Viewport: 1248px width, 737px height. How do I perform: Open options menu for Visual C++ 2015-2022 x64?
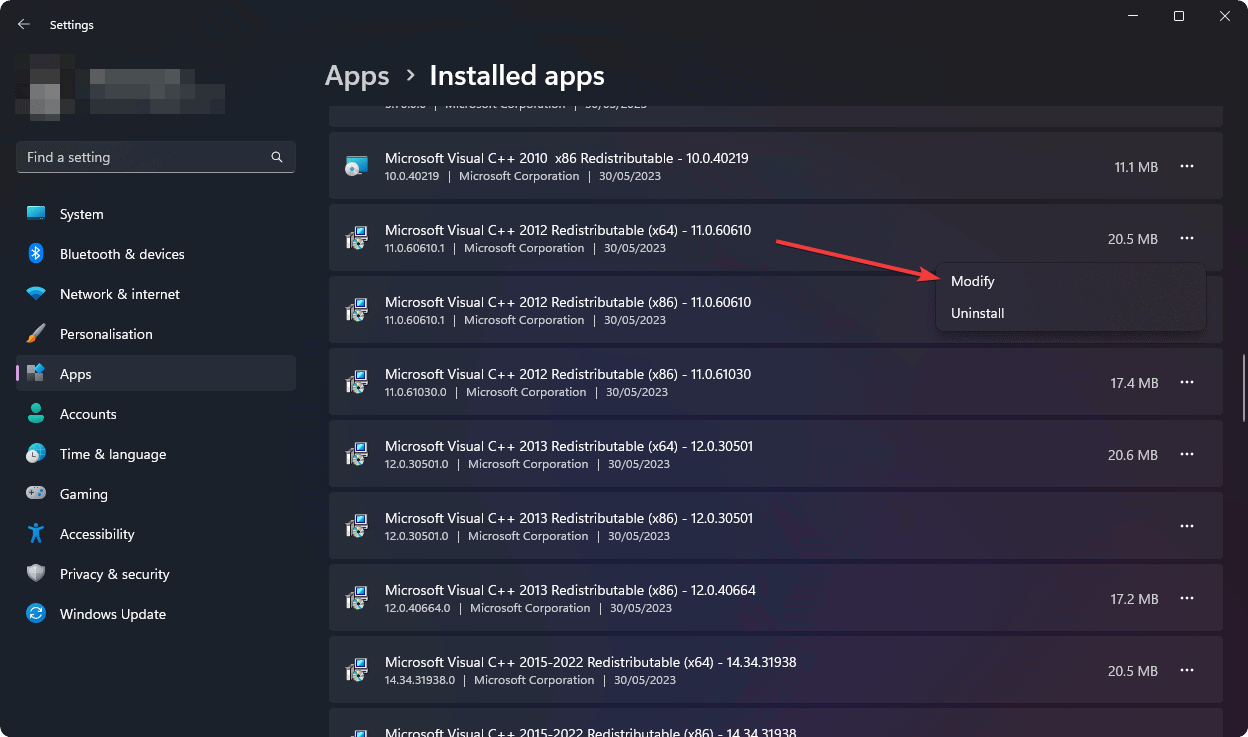pos(1186,670)
